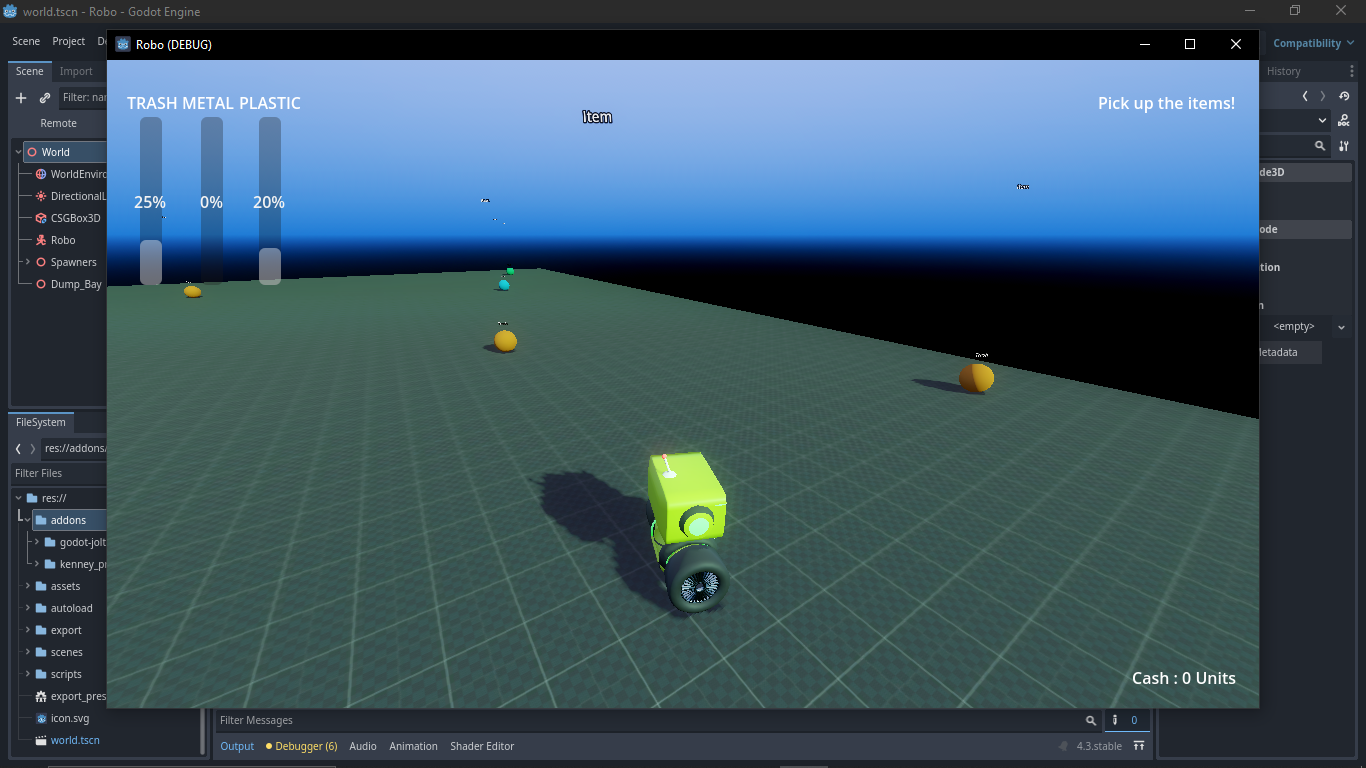Click the DirectionalLight sun icon

coord(41,196)
